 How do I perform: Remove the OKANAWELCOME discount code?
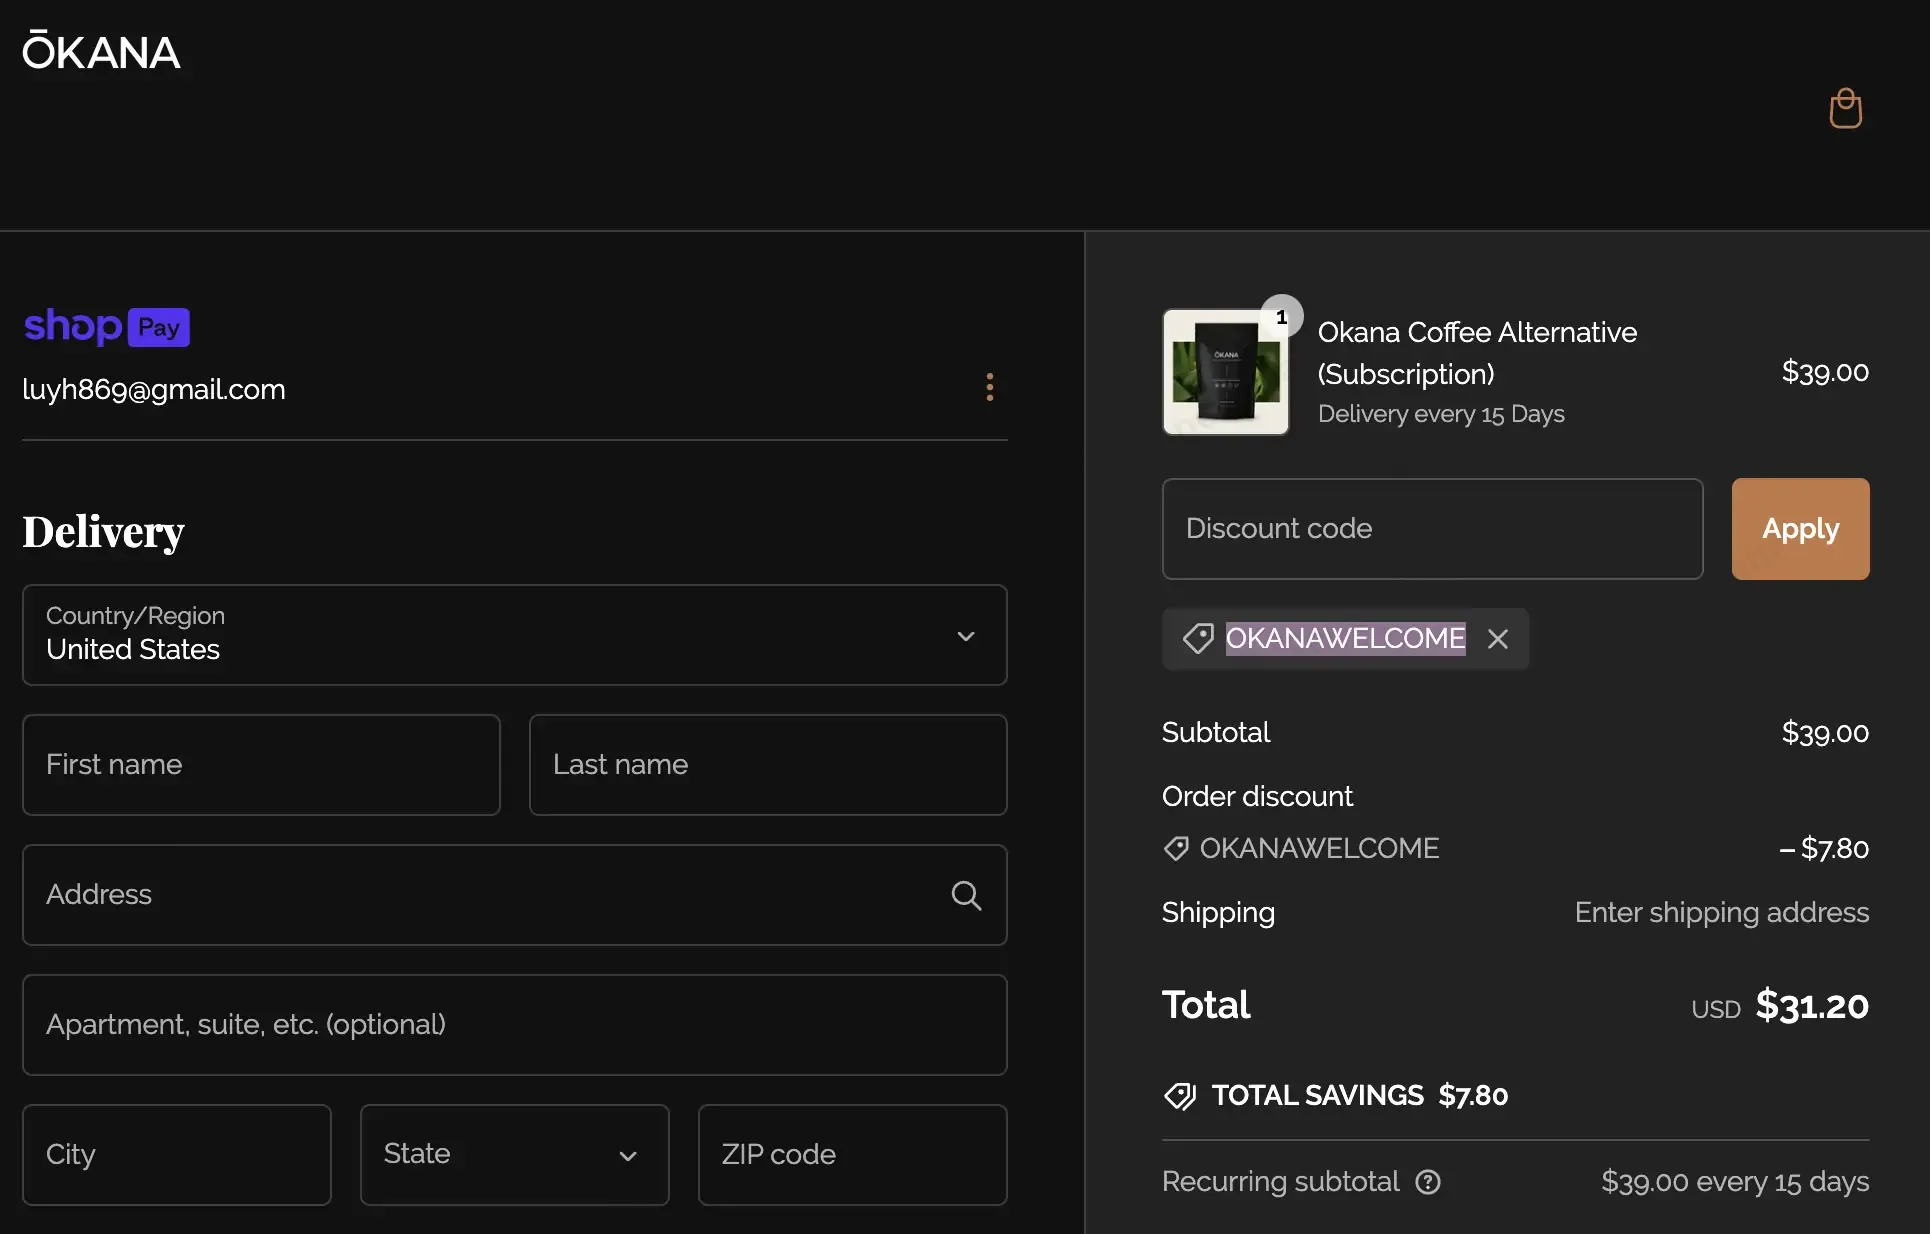tap(1497, 639)
